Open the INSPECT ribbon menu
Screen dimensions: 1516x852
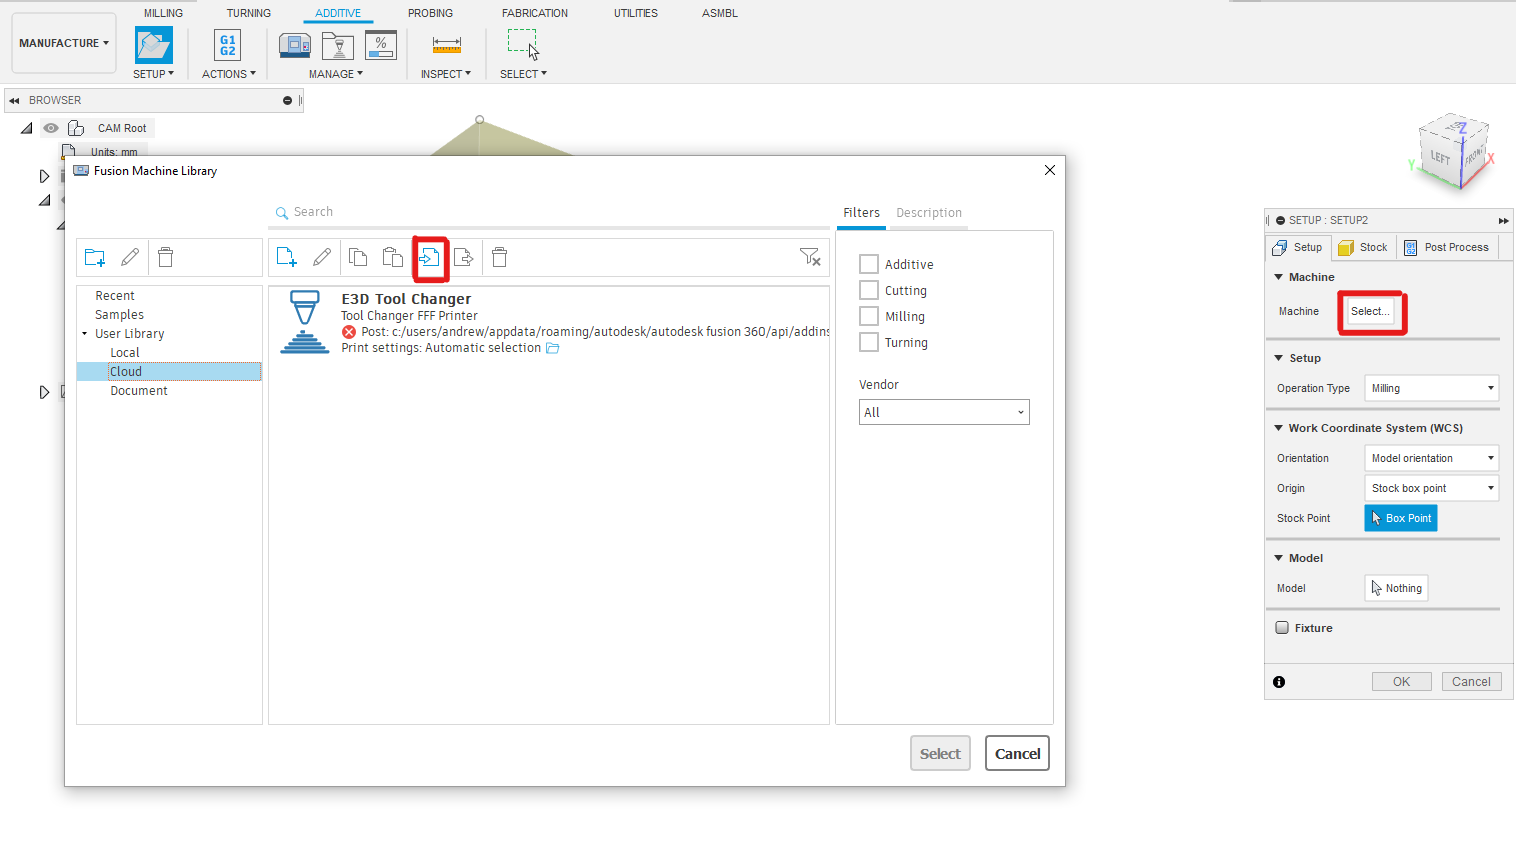(x=446, y=74)
